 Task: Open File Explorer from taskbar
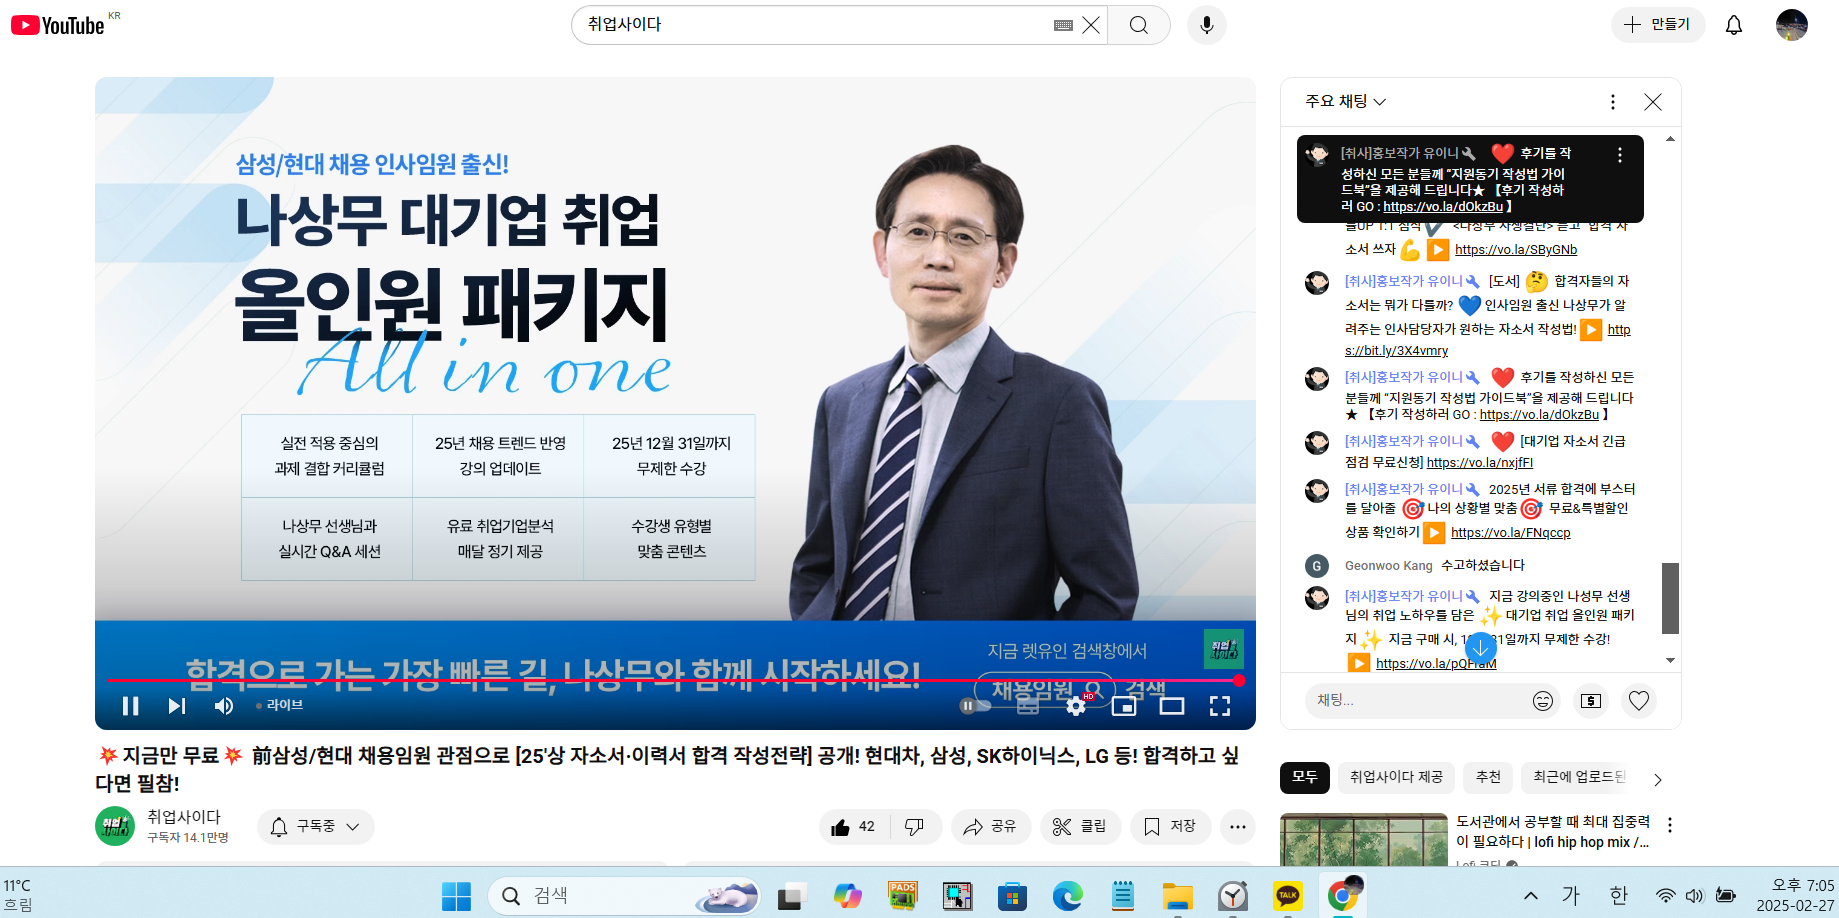(1178, 896)
